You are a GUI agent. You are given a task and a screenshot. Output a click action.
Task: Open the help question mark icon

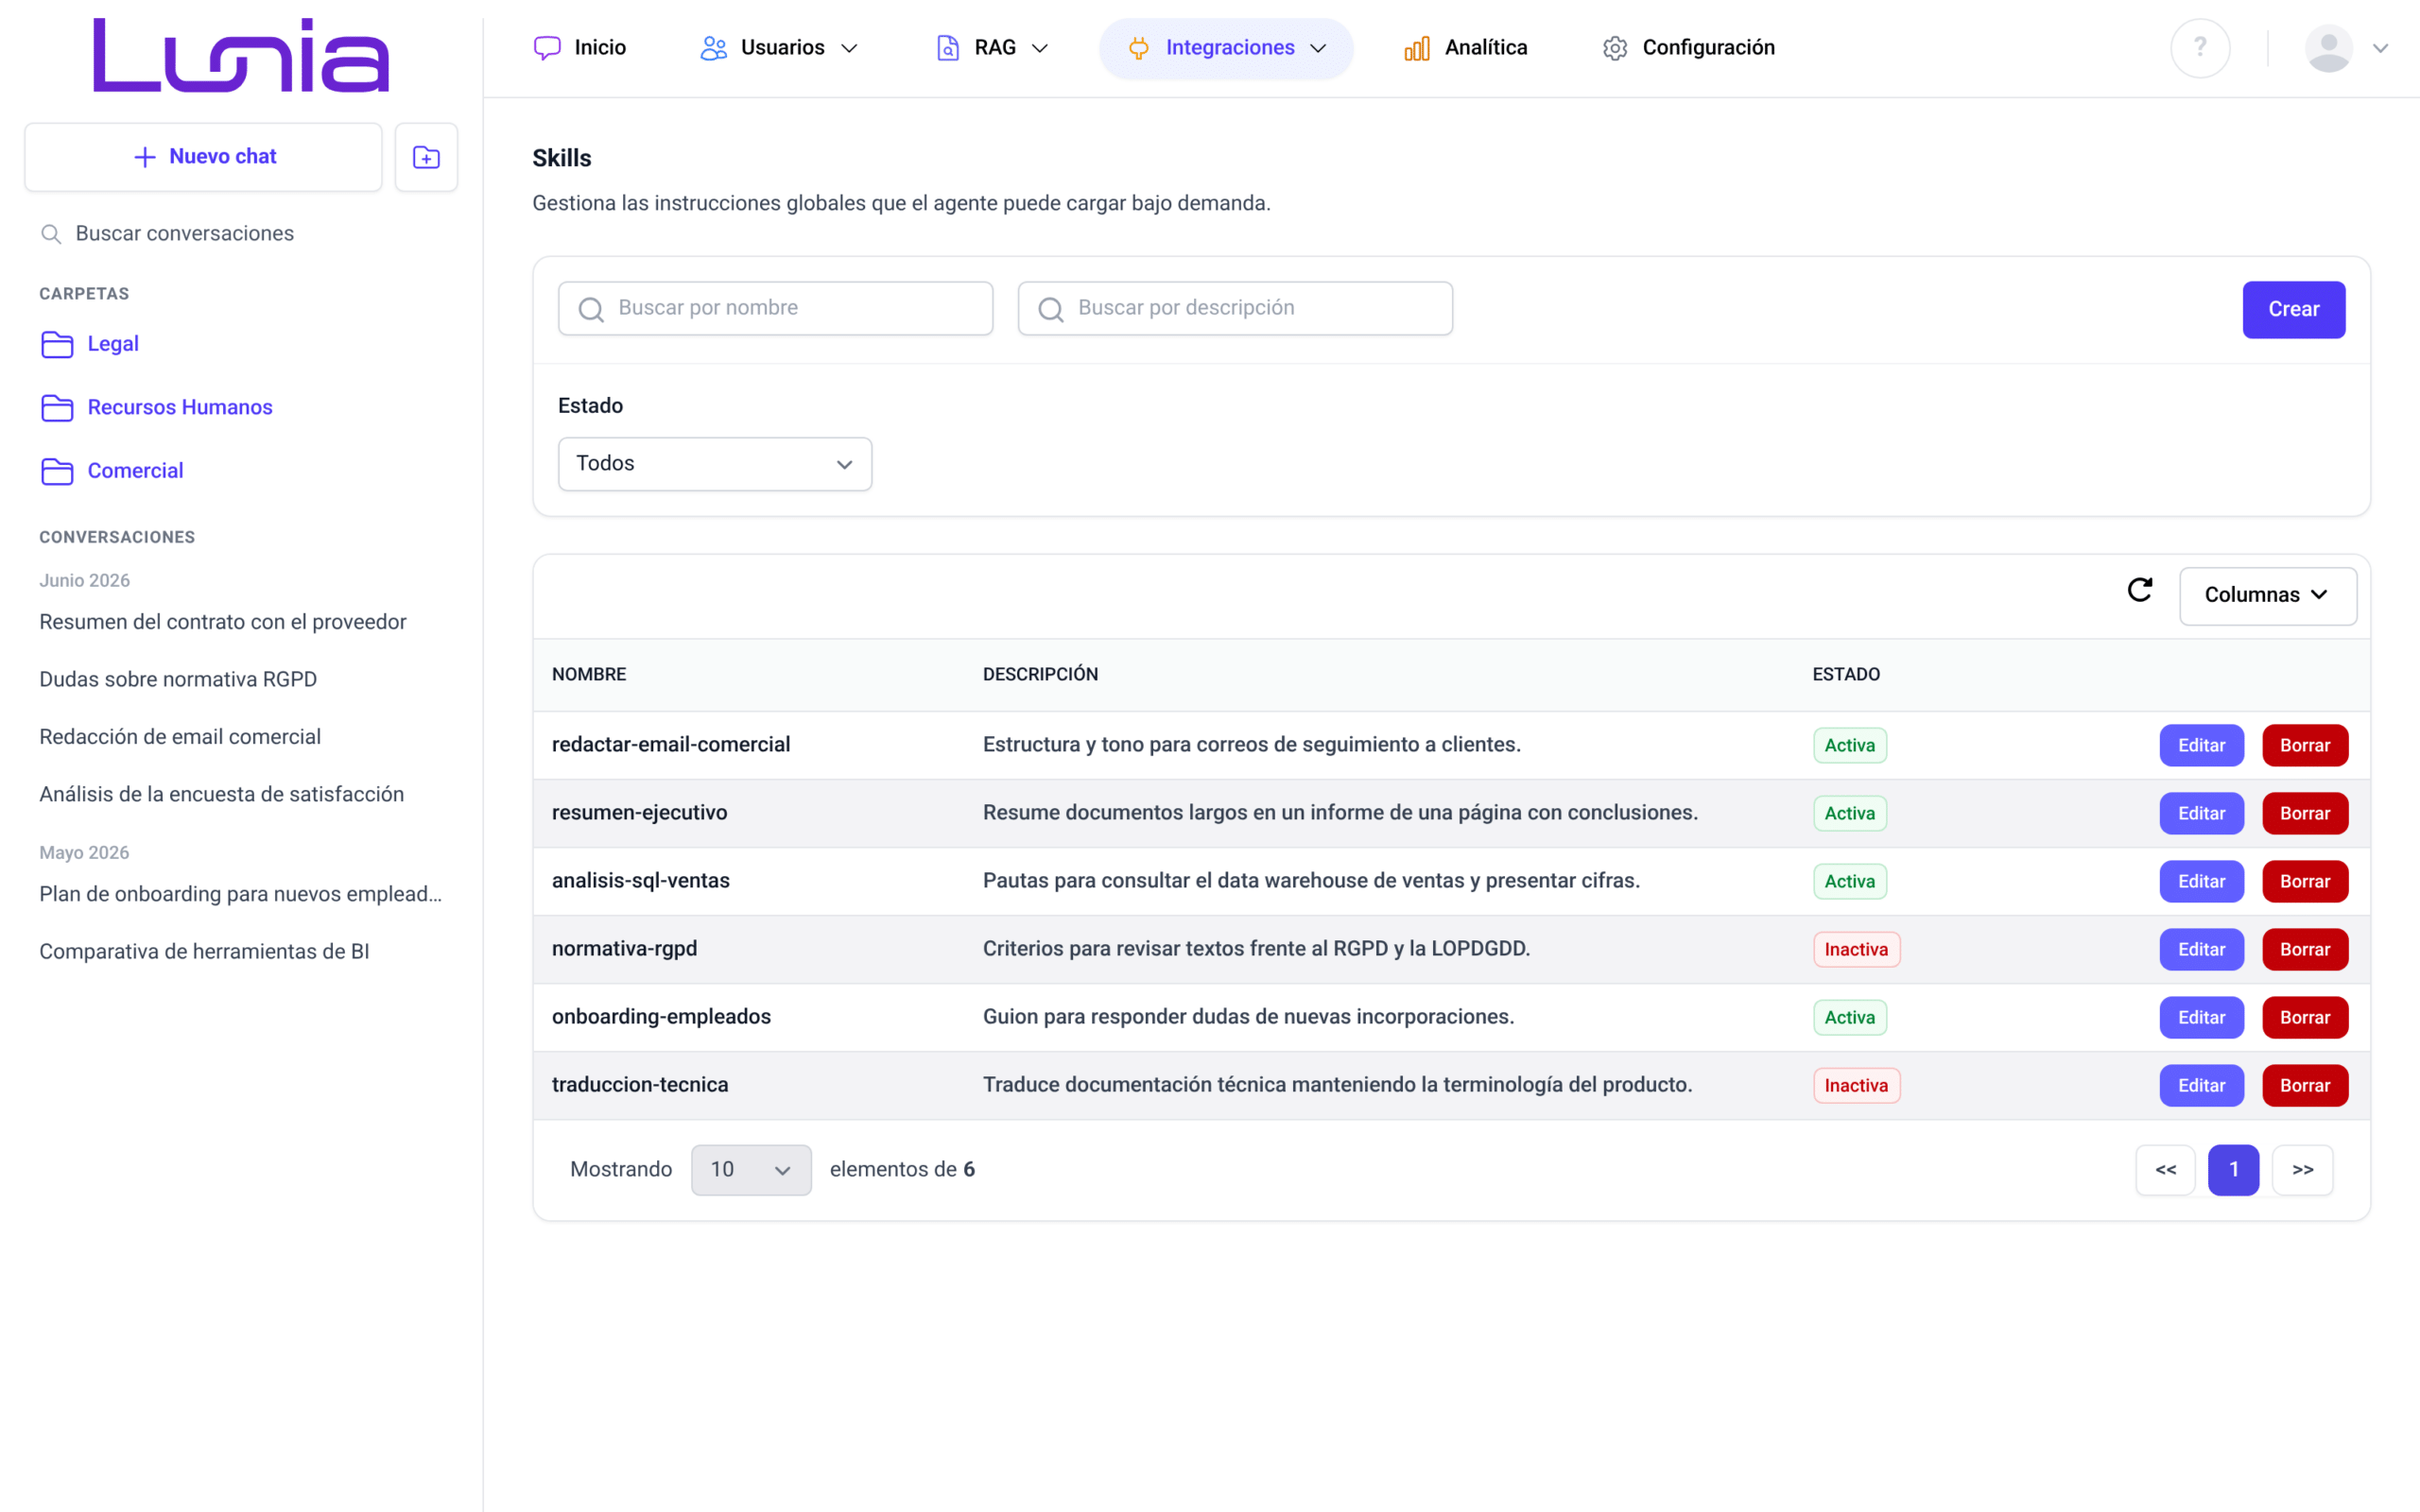(x=2200, y=48)
